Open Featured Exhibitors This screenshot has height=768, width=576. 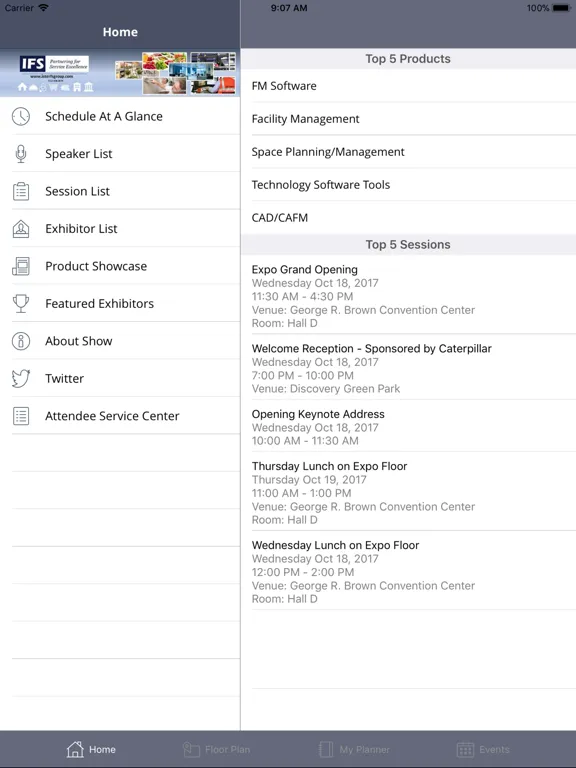(x=120, y=304)
